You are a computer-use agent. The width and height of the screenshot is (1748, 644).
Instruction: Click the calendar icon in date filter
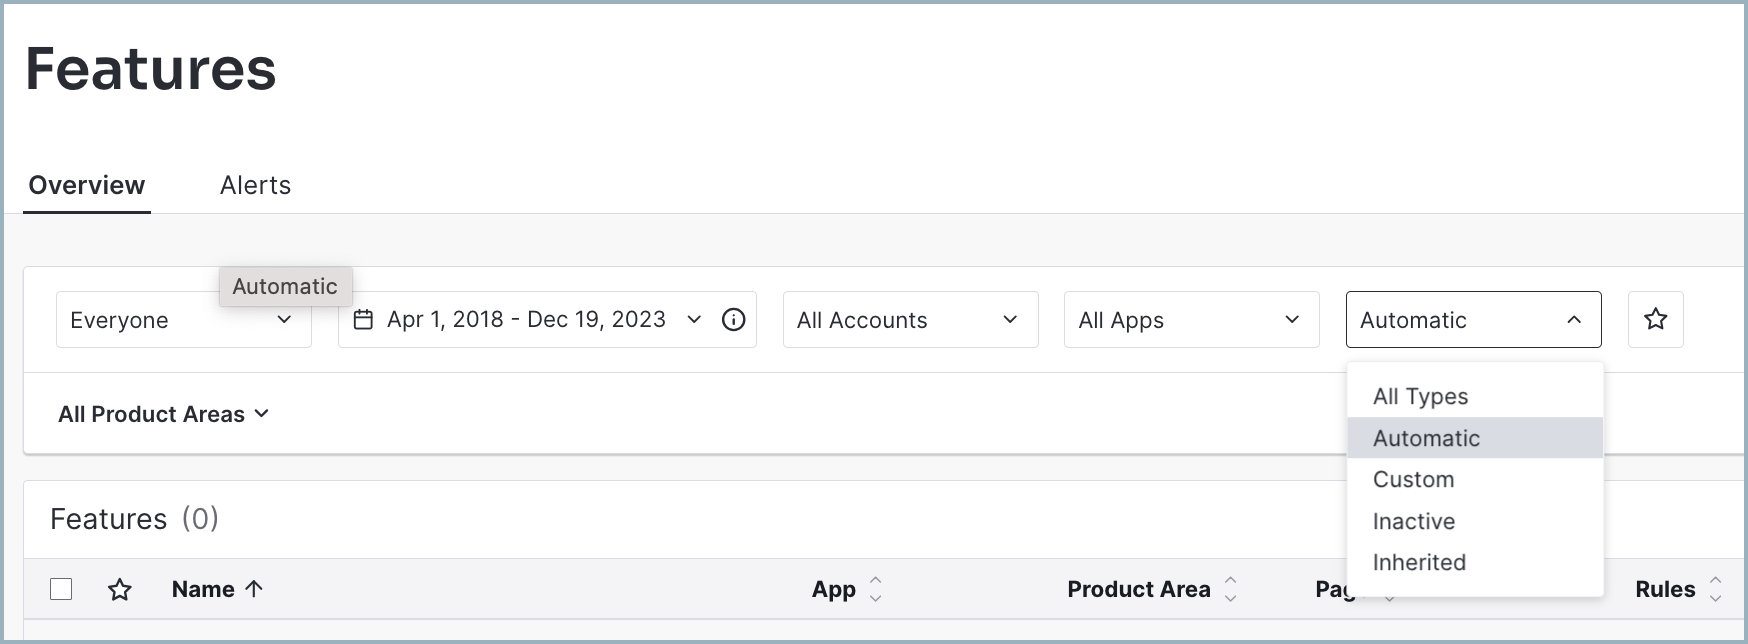(364, 320)
